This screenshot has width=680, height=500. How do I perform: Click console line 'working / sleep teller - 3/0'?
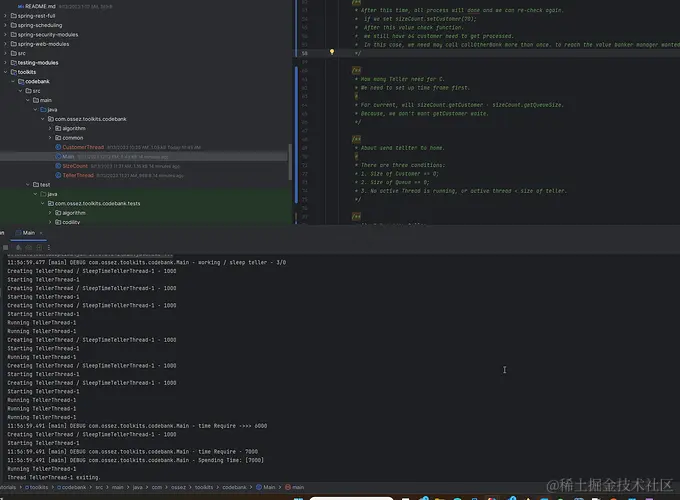[x=147, y=262]
